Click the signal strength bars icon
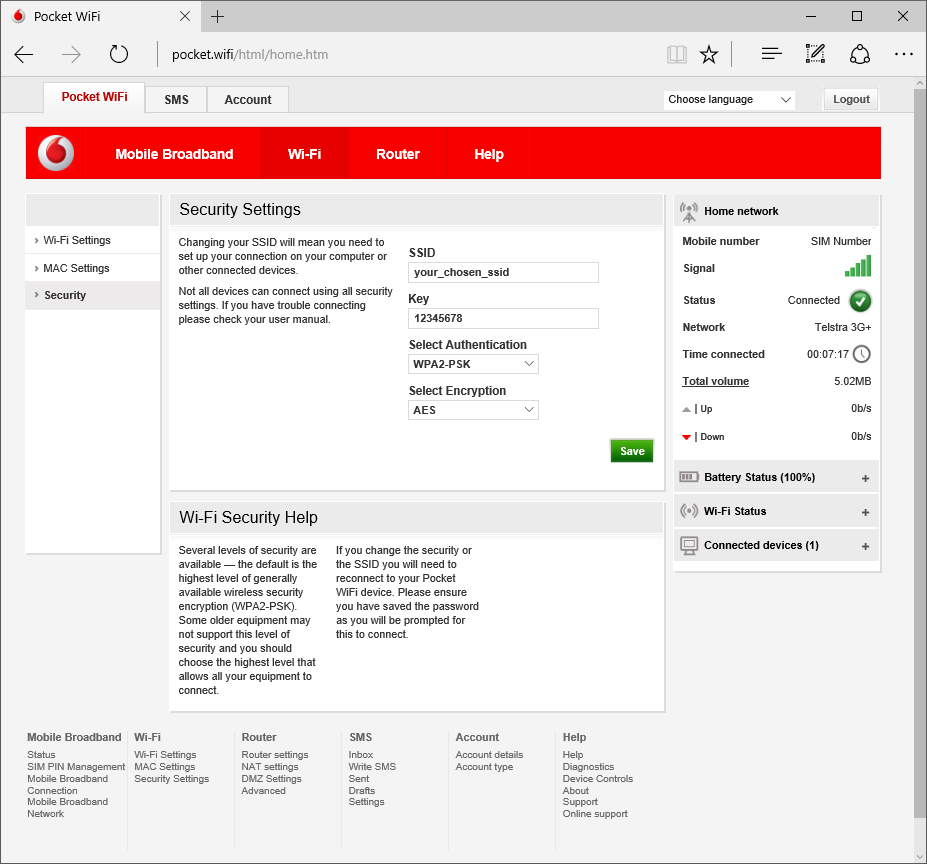This screenshot has height=864, width=927. coord(858,266)
